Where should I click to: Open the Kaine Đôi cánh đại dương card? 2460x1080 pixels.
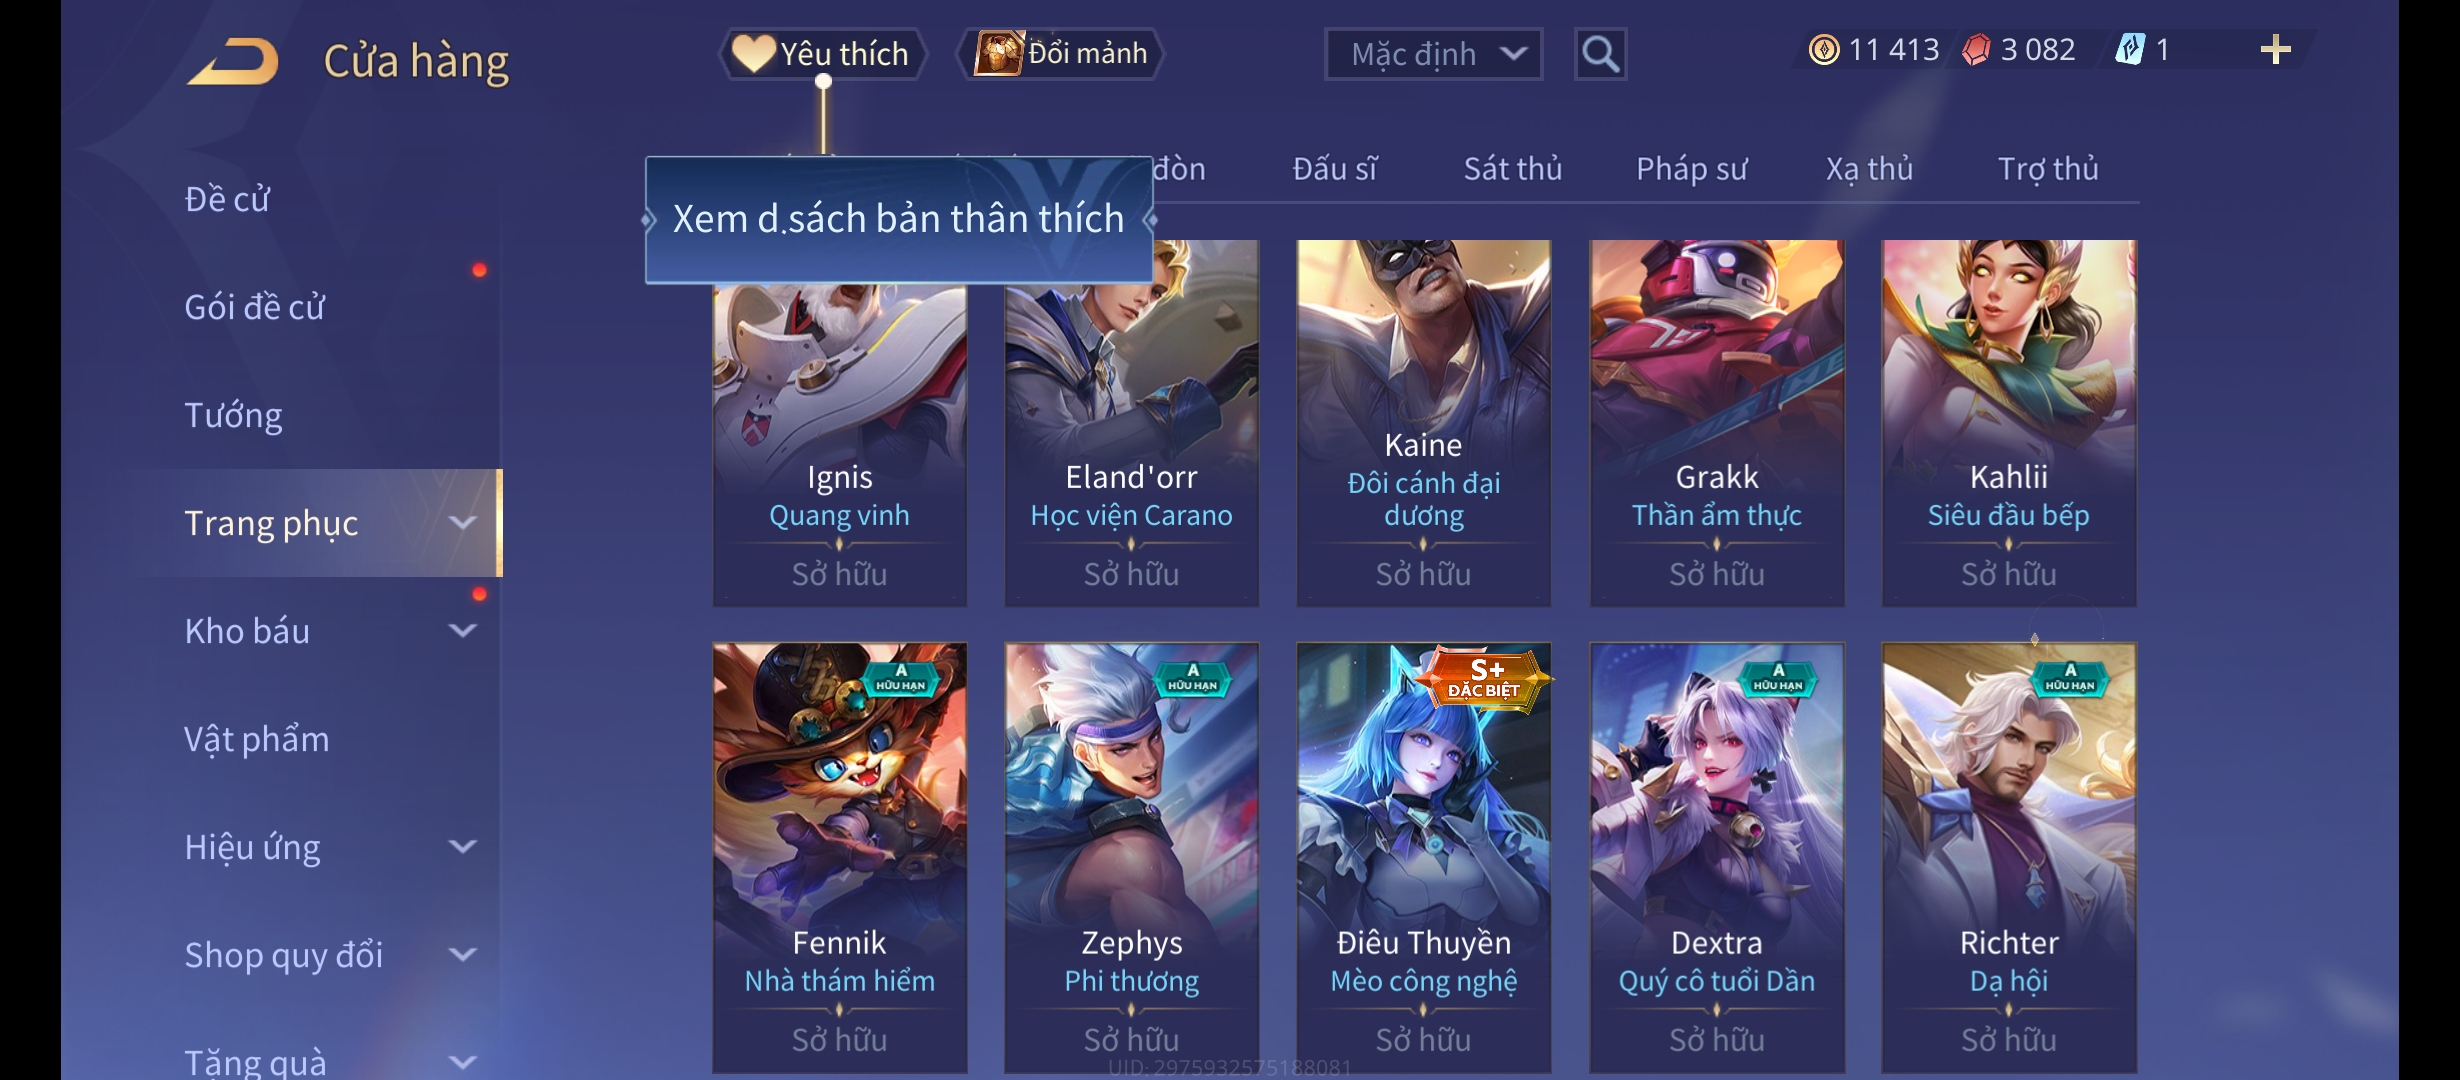pos(1423,423)
